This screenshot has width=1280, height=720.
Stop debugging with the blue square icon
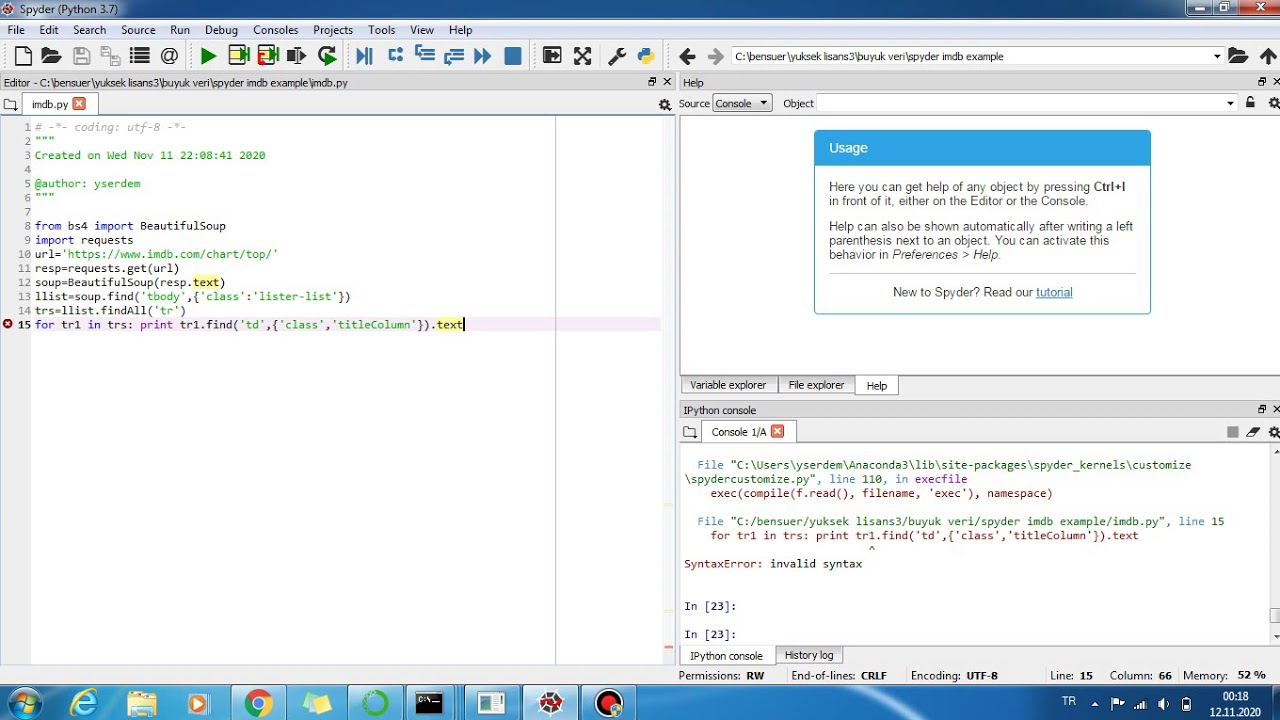(513, 56)
